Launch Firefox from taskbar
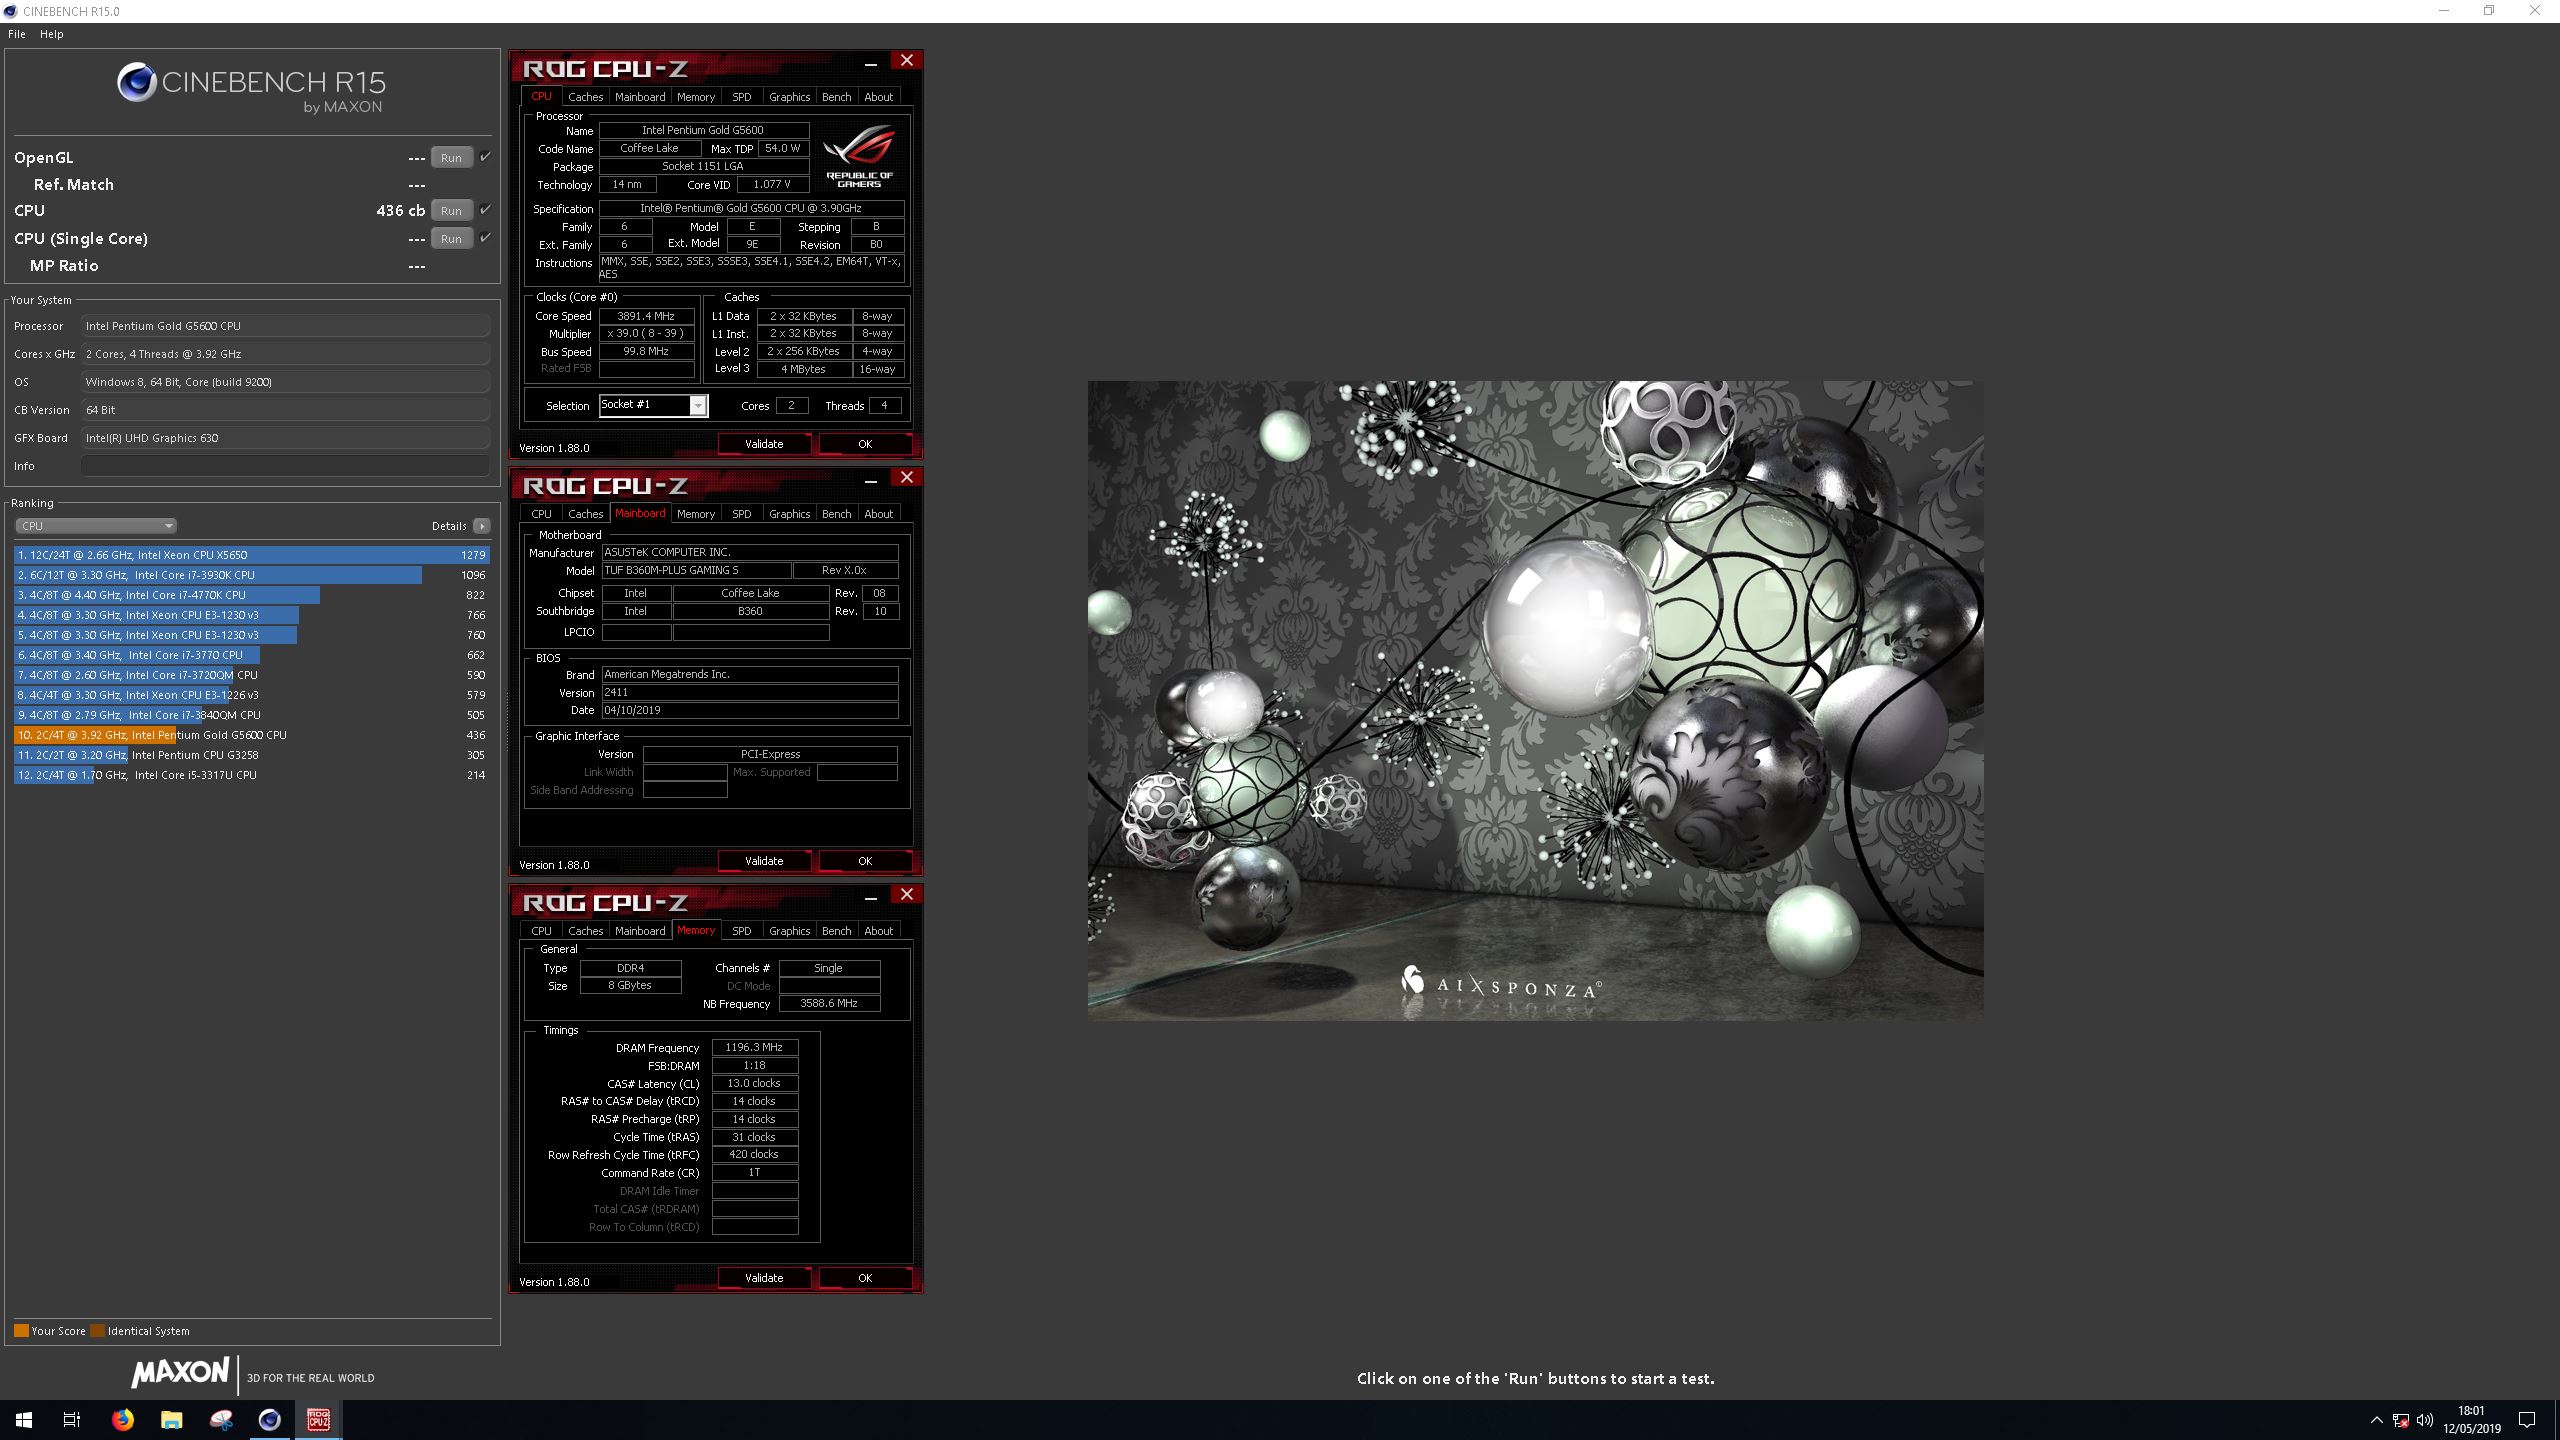 [122, 1419]
